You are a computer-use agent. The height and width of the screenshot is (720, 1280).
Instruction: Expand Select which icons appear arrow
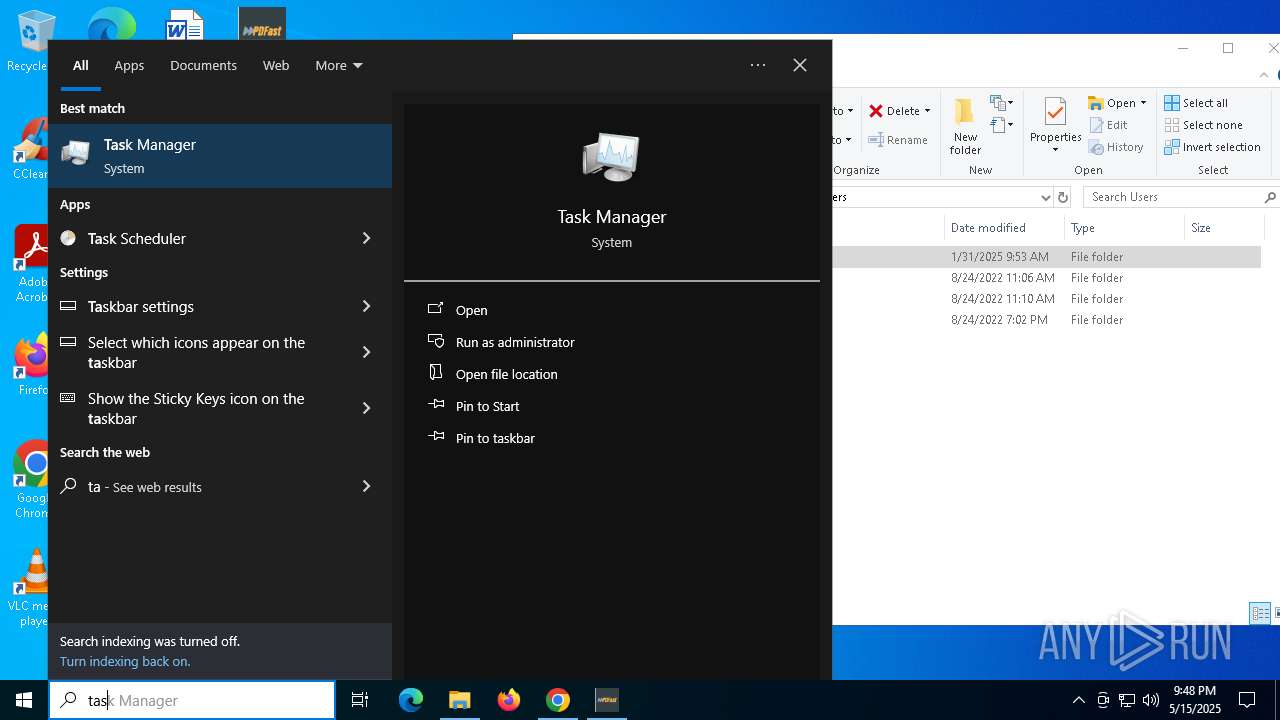click(x=366, y=352)
